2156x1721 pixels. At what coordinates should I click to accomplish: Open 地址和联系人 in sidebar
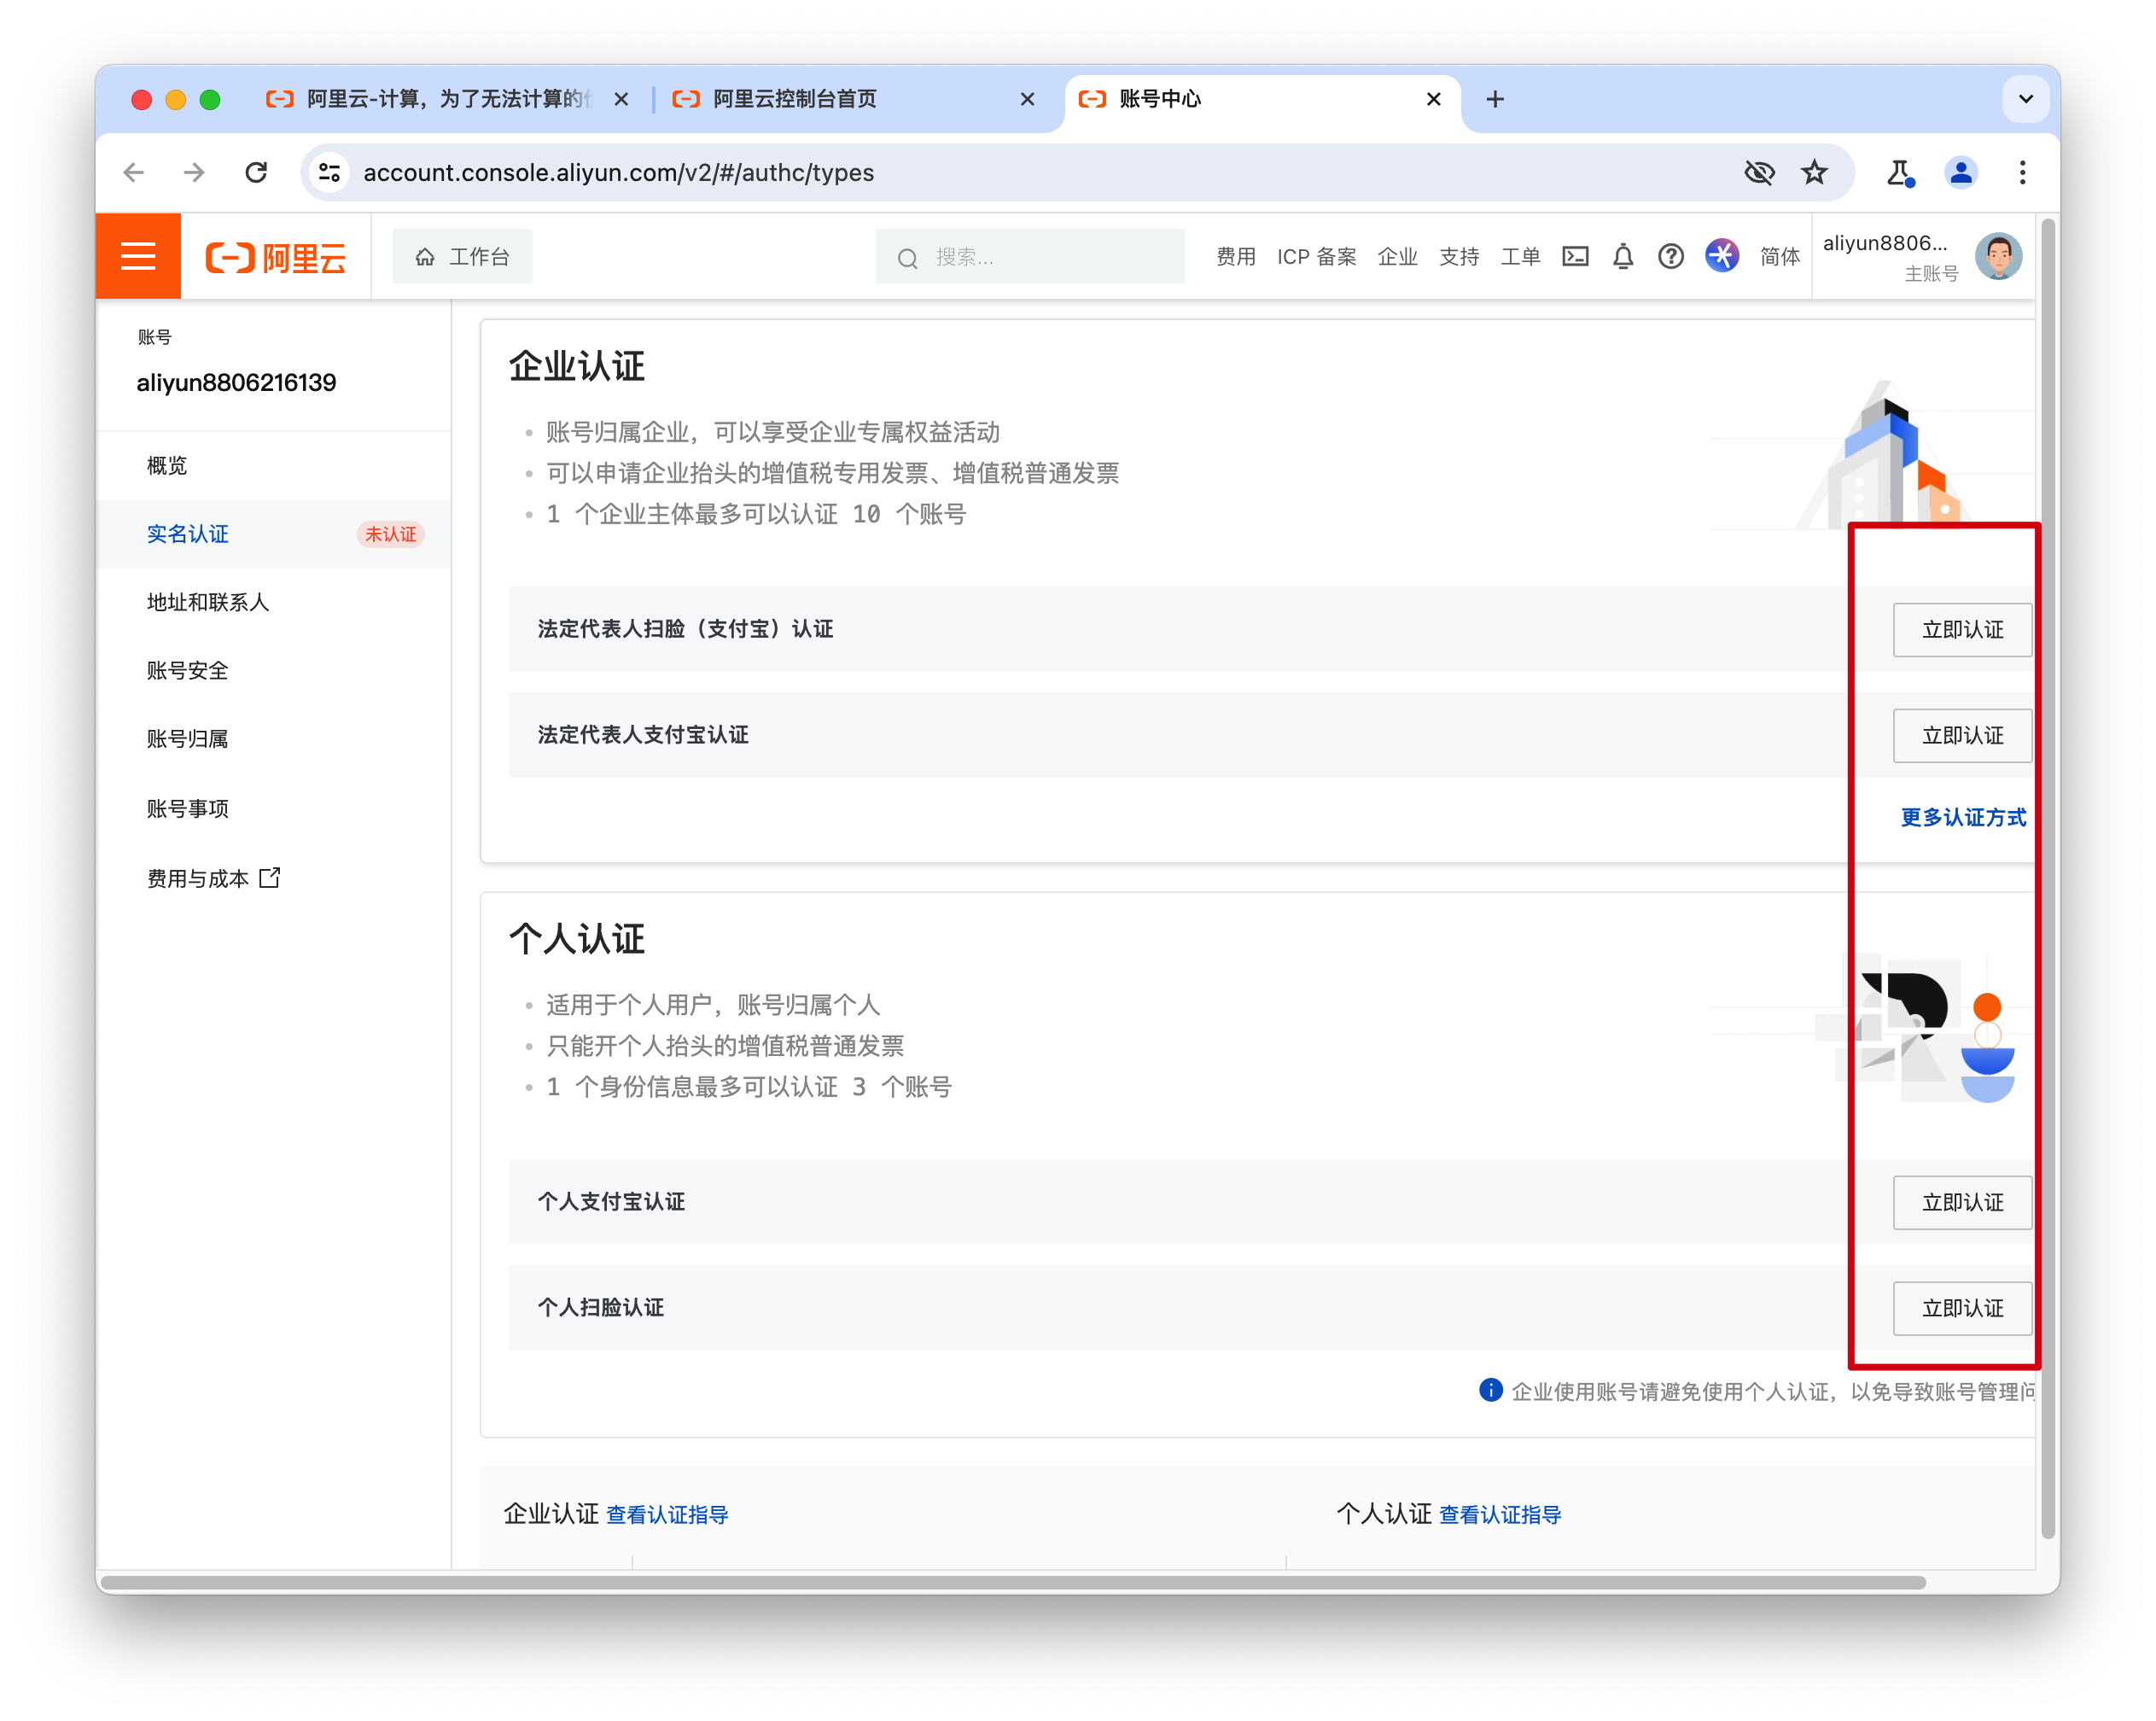coord(208,602)
